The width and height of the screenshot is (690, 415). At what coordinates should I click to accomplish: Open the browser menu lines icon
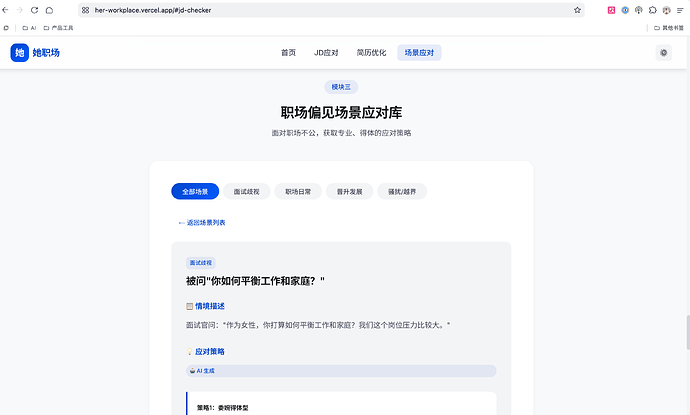(x=680, y=10)
